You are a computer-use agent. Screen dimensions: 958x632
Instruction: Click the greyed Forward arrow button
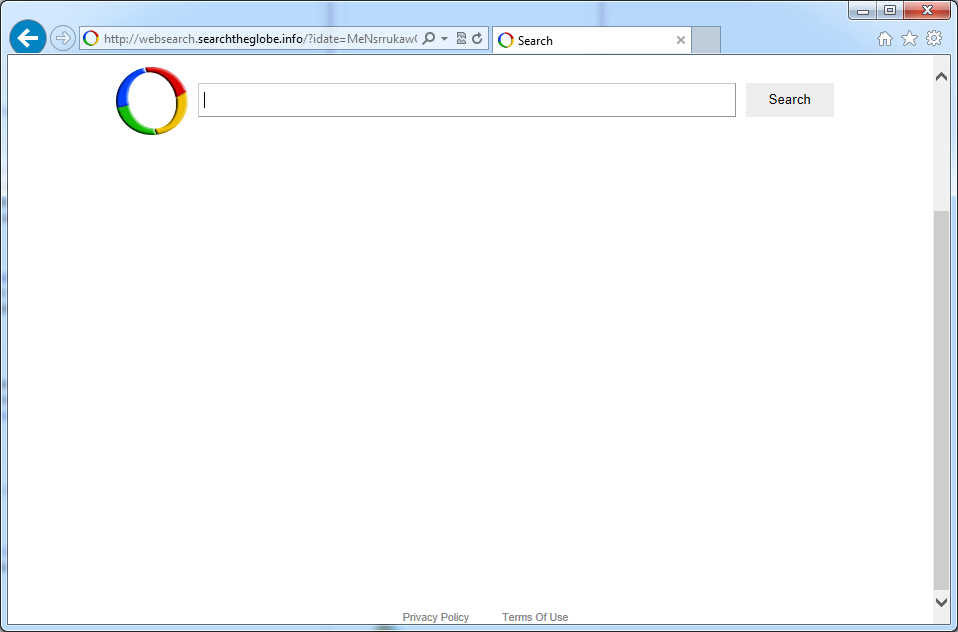click(x=62, y=39)
